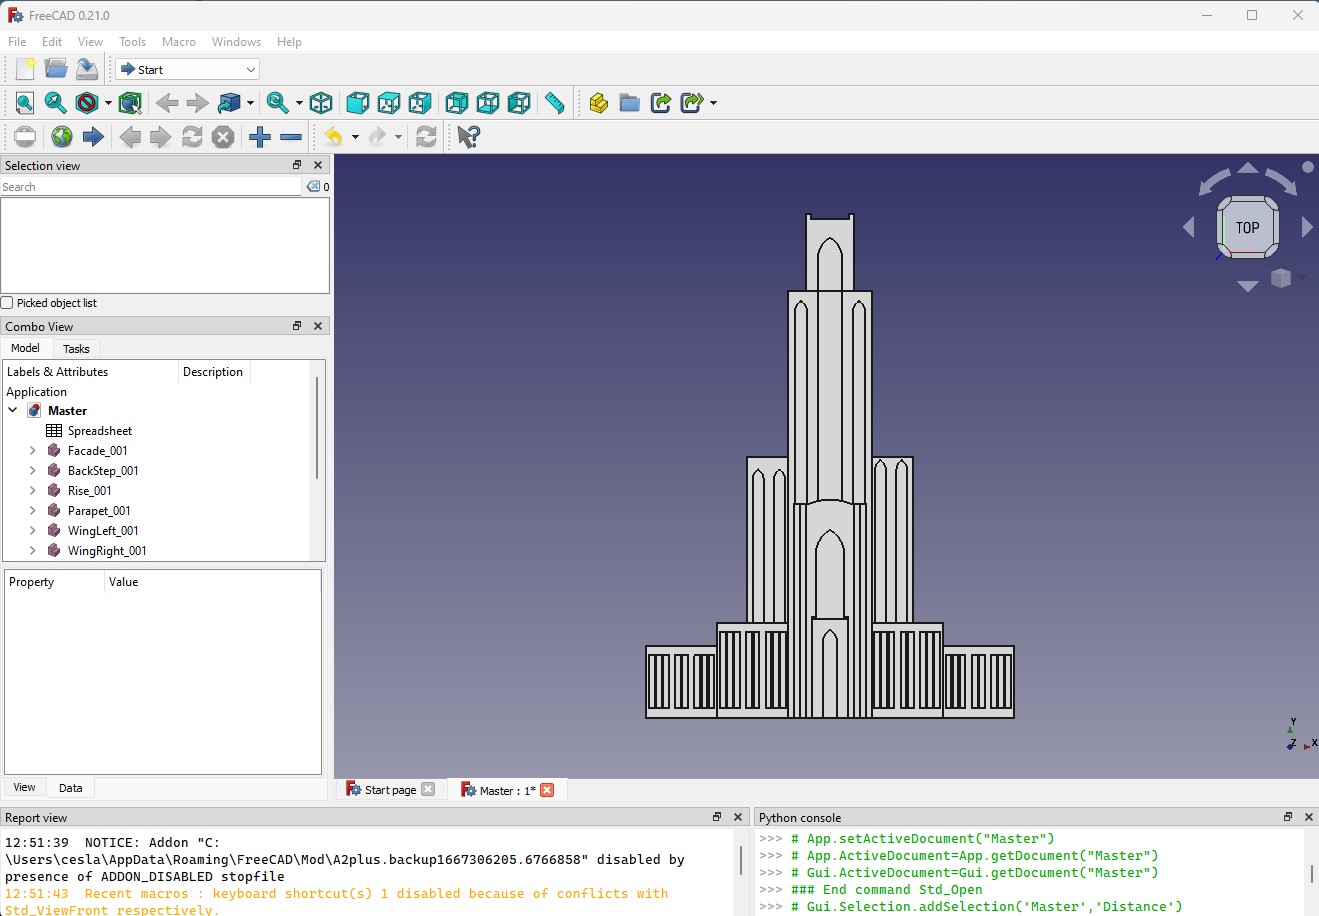Close the Python console panel
Image resolution: width=1319 pixels, height=916 pixels.
point(1309,817)
